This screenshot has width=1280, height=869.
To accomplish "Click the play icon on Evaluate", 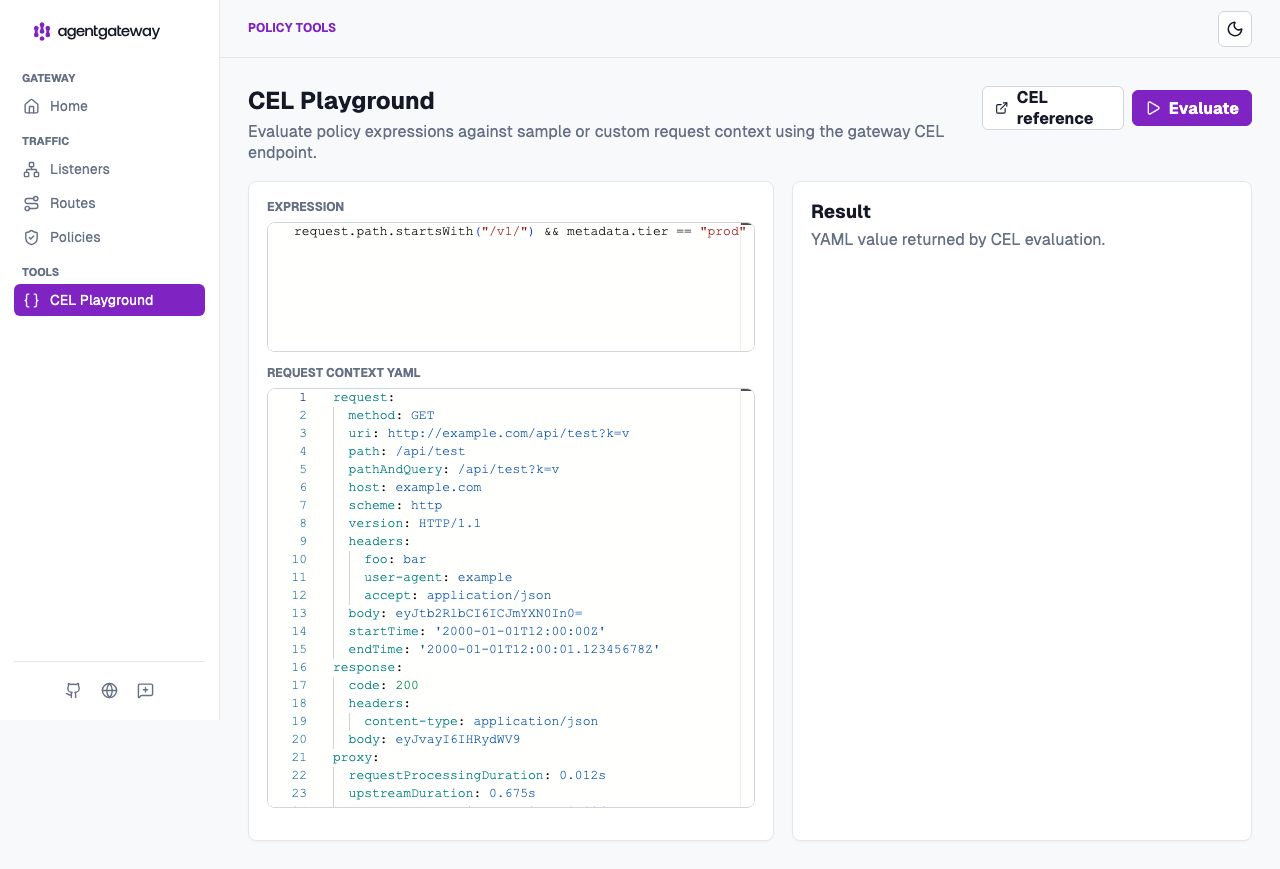I will [1153, 108].
